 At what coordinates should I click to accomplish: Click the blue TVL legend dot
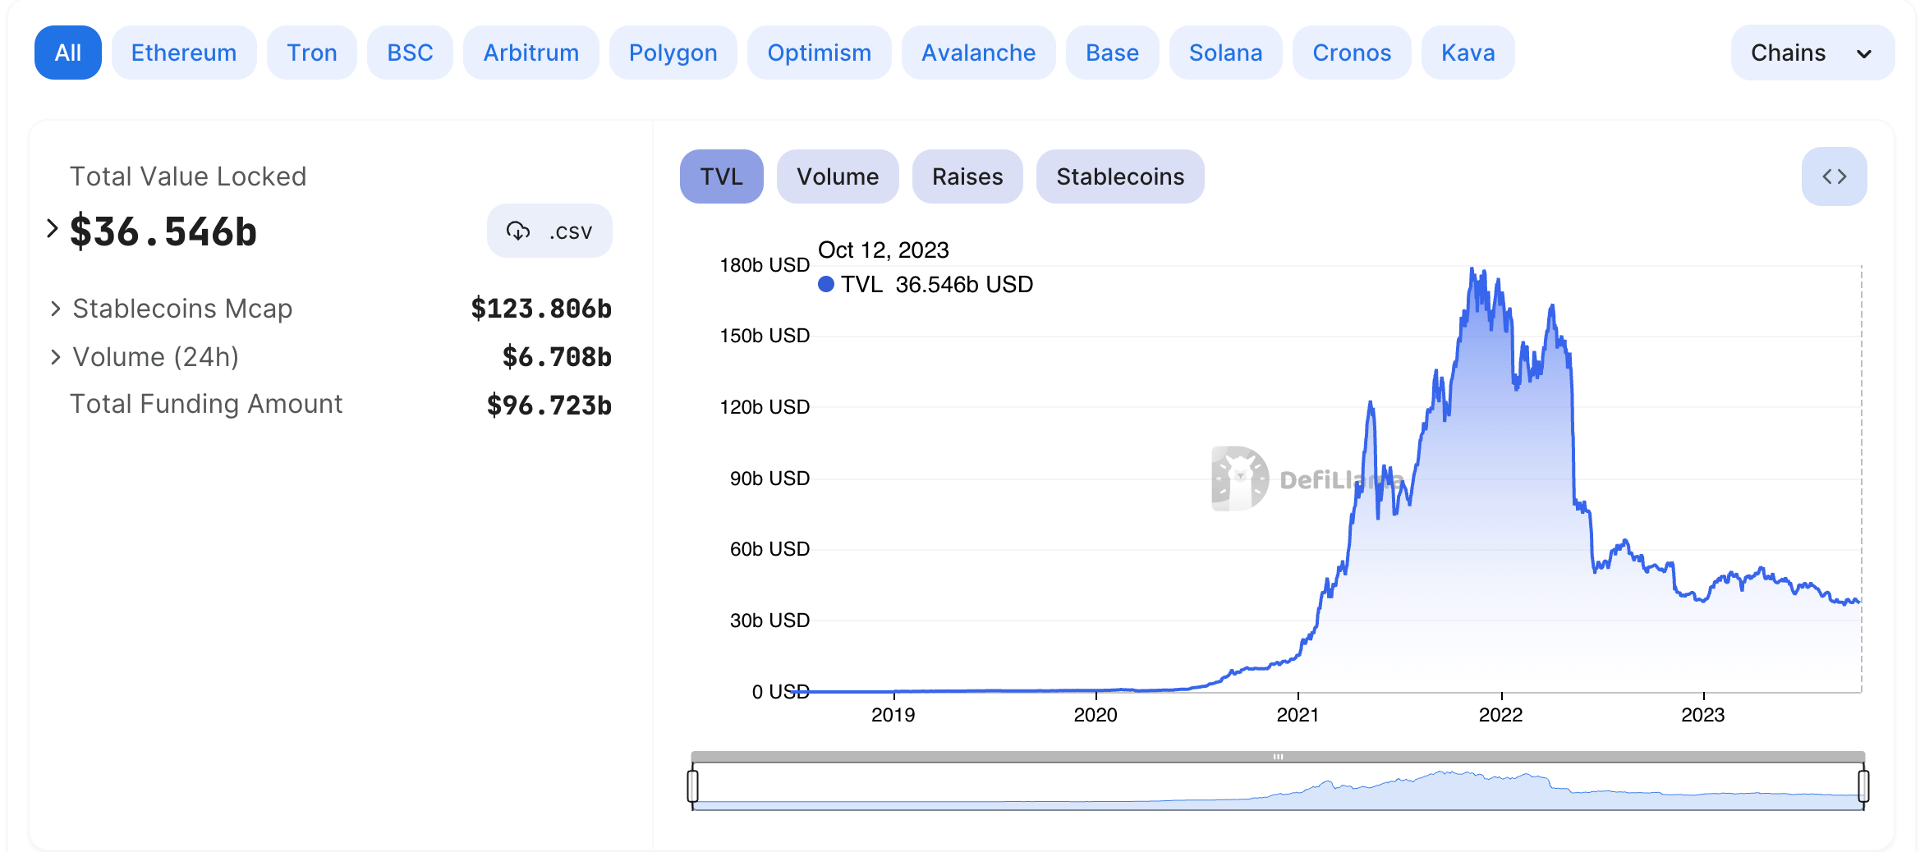(x=826, y=284)
